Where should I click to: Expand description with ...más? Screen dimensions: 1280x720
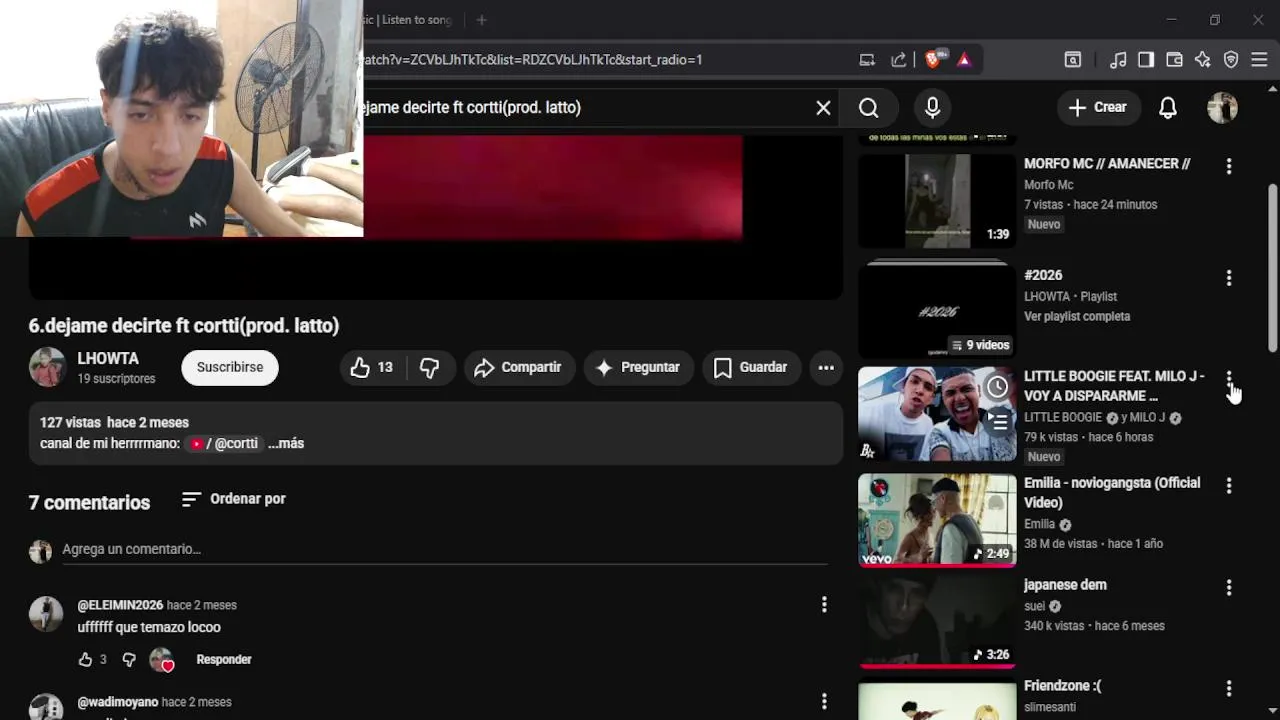[286, 444]
